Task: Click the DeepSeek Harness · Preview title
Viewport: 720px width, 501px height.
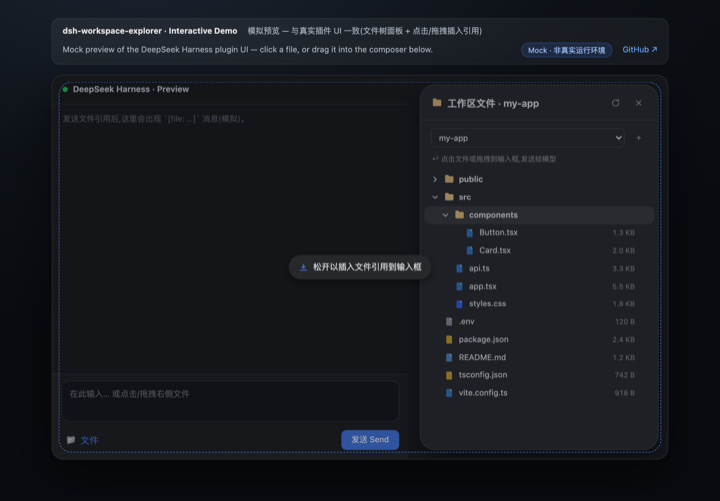Action: pos(131,89)
